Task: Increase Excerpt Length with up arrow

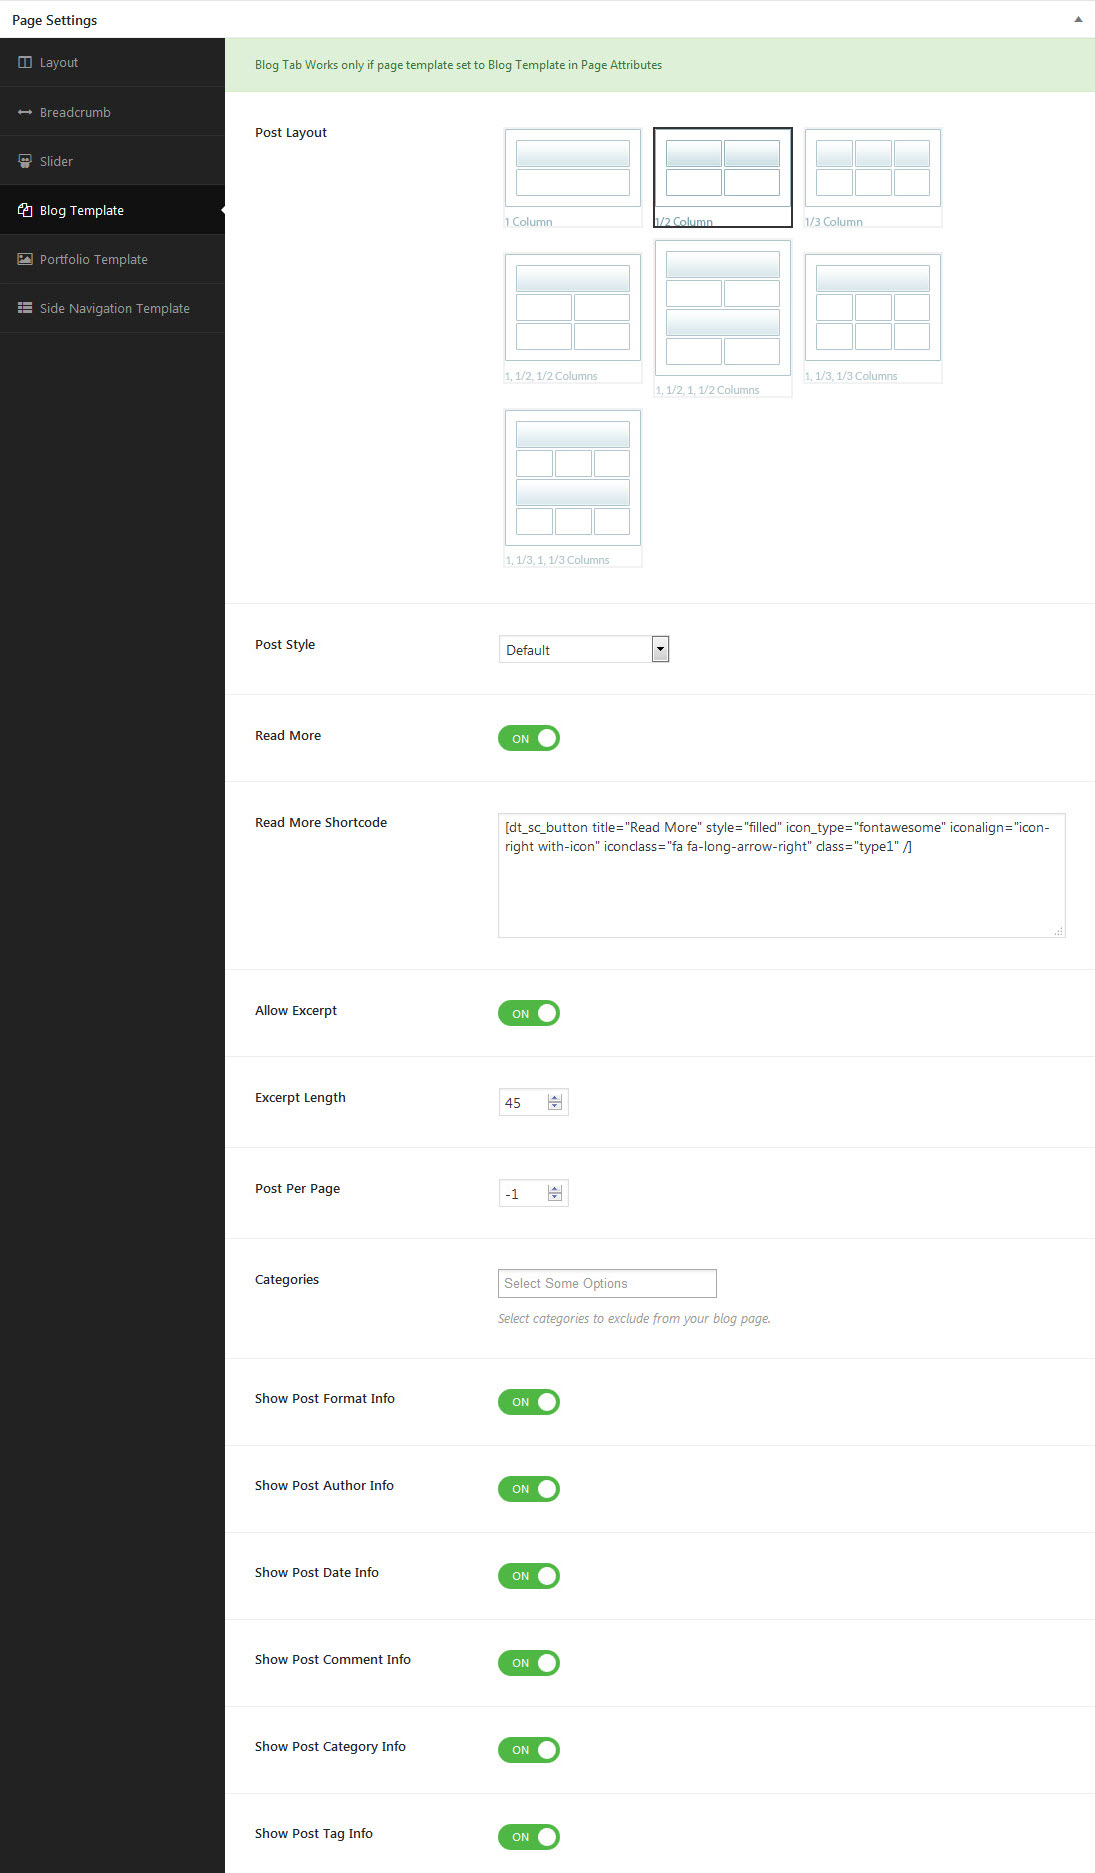Action: tap(555, 1098)
